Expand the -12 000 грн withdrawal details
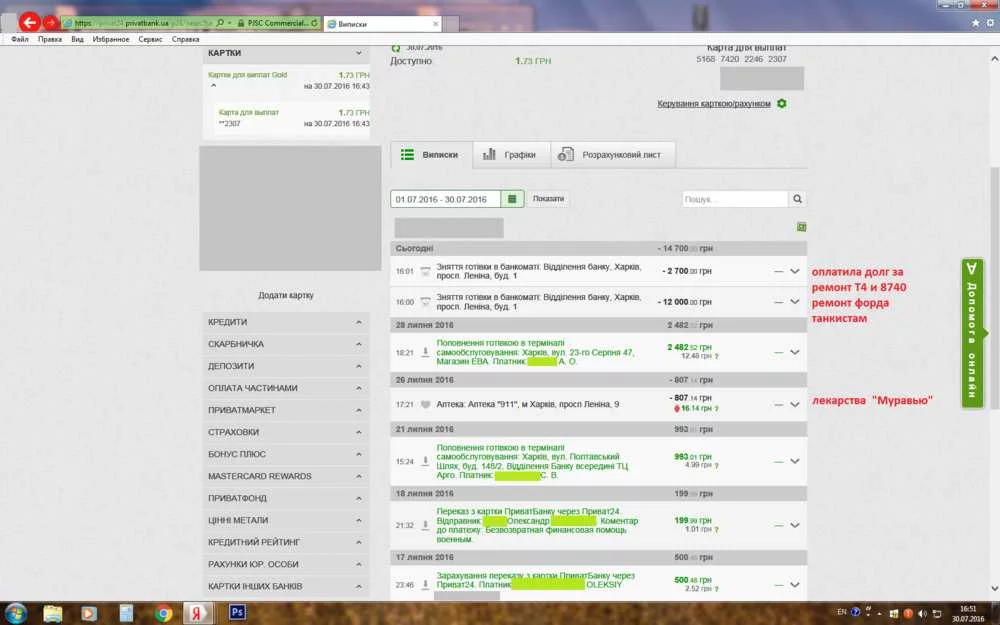The image size is (1000, 625). coord(795,302)
